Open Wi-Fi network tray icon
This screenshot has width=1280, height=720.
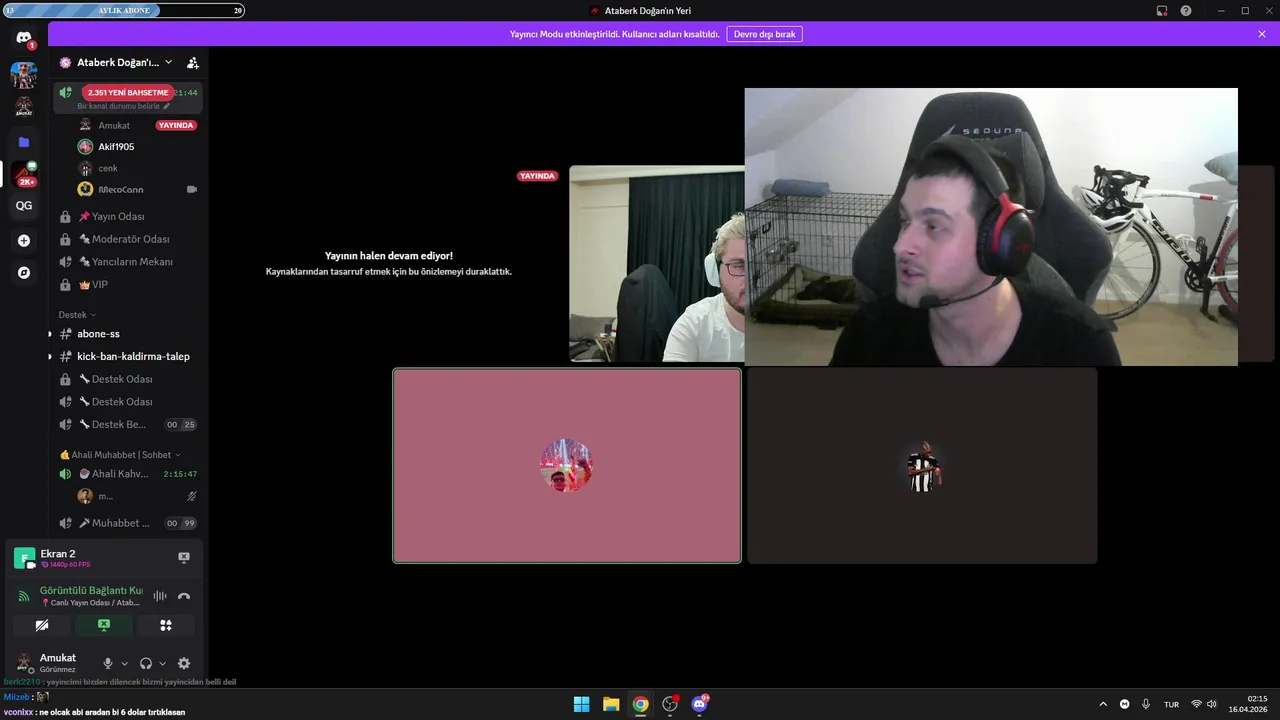pos(1196,704)
